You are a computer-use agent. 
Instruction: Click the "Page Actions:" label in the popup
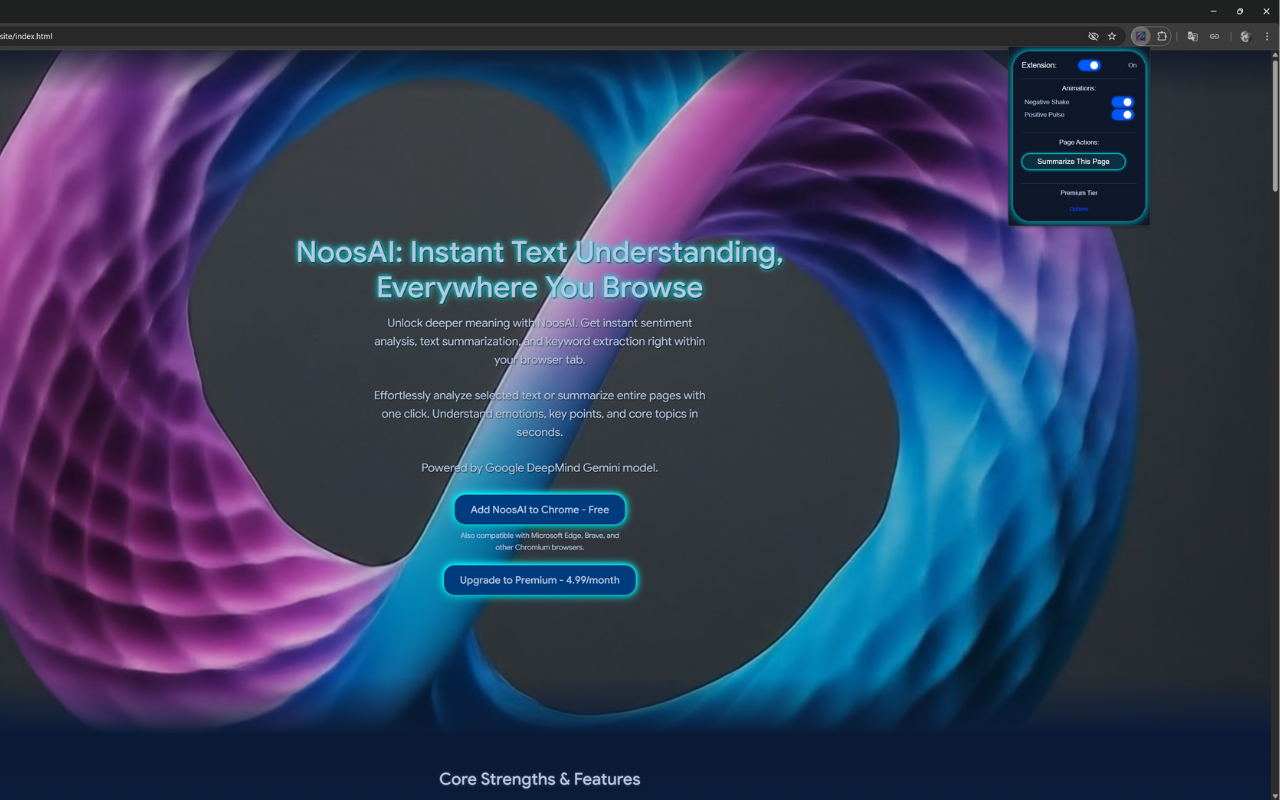click(x=1079, y=142)
